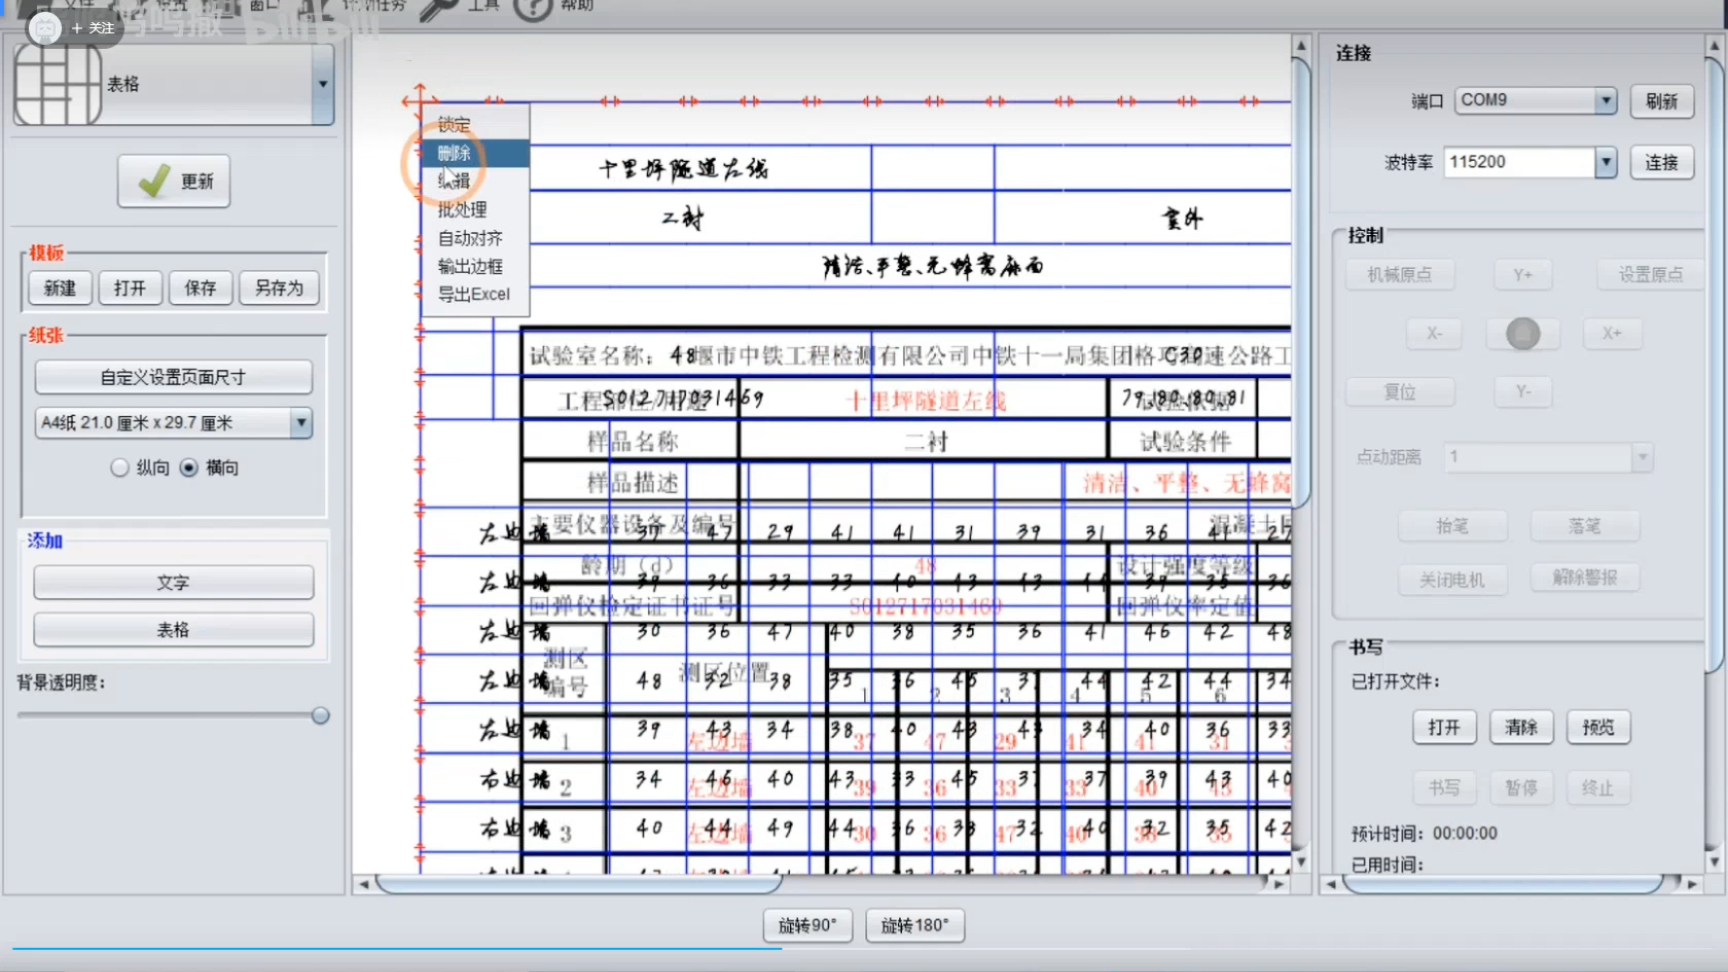Open Help via the question mark icon
The image size is (1728, 972).
point(531,10)
